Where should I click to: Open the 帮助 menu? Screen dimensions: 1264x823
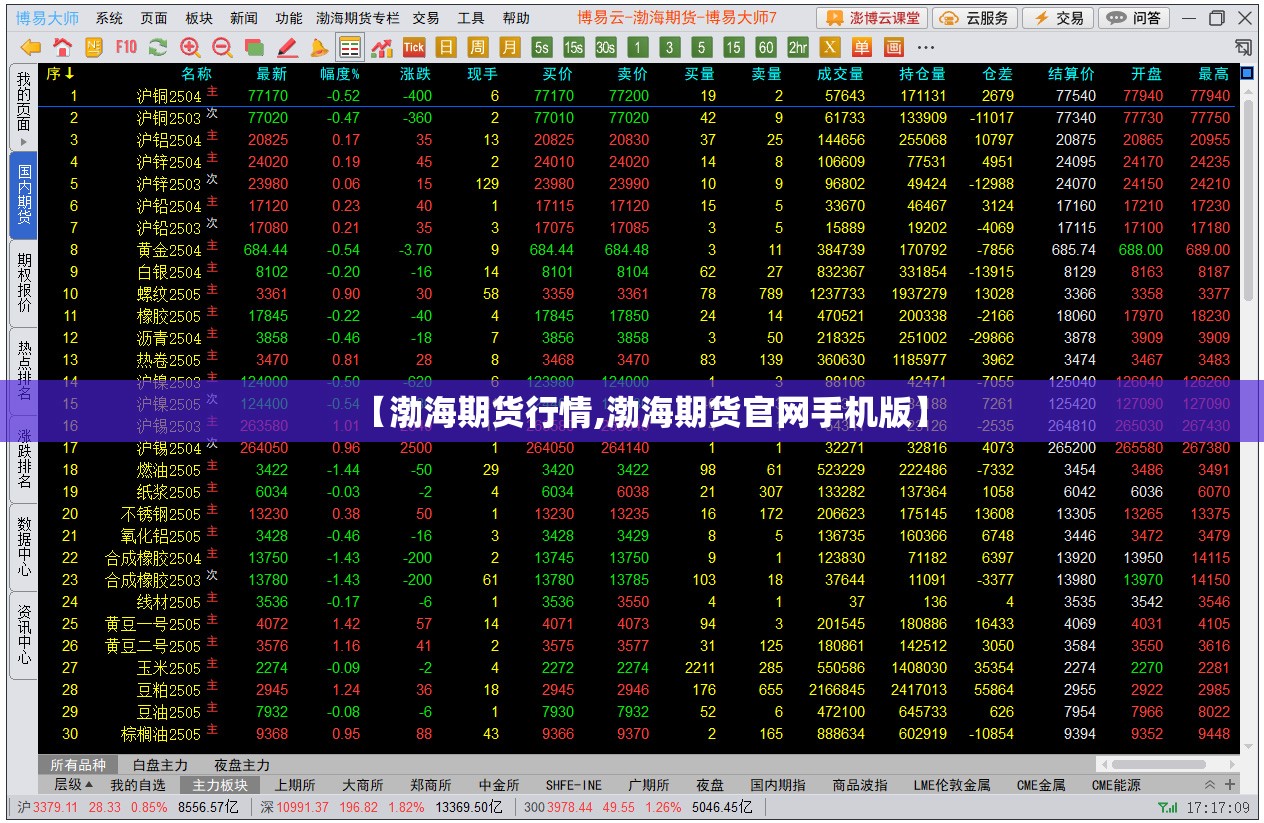coord(516,18)
